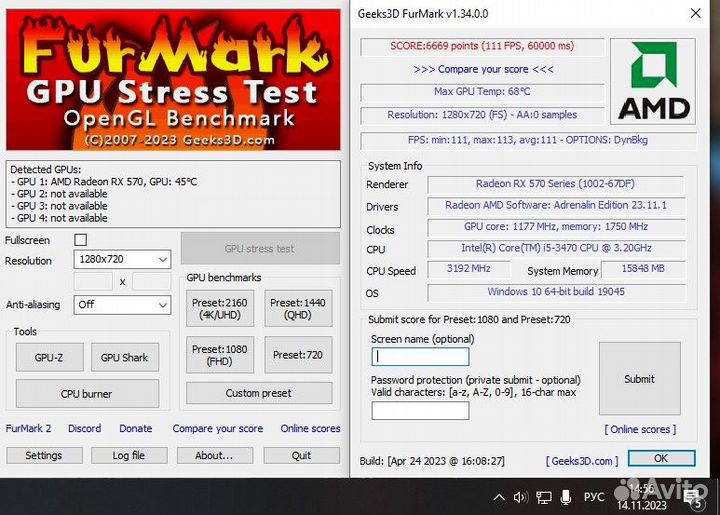
Task: Click the GPU 1: AMD Radeon RX 570 line
Action: click(x=104, y=182)
